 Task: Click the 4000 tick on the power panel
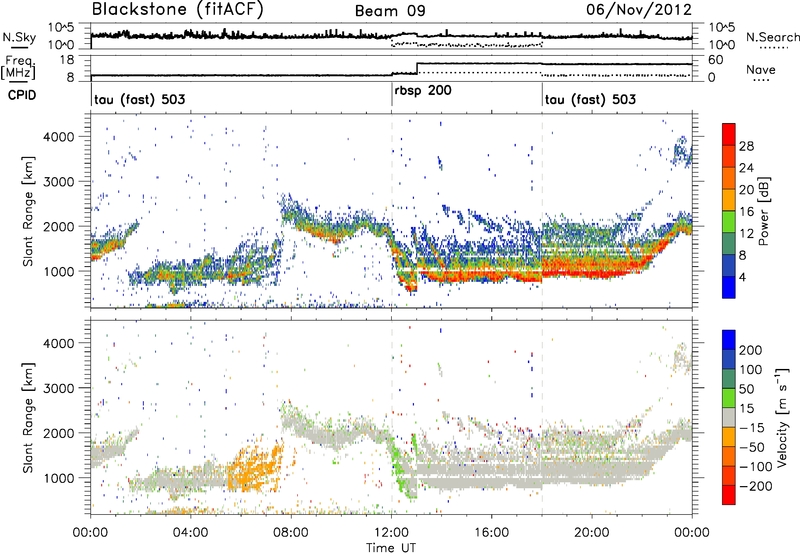[x=58, y=137]
